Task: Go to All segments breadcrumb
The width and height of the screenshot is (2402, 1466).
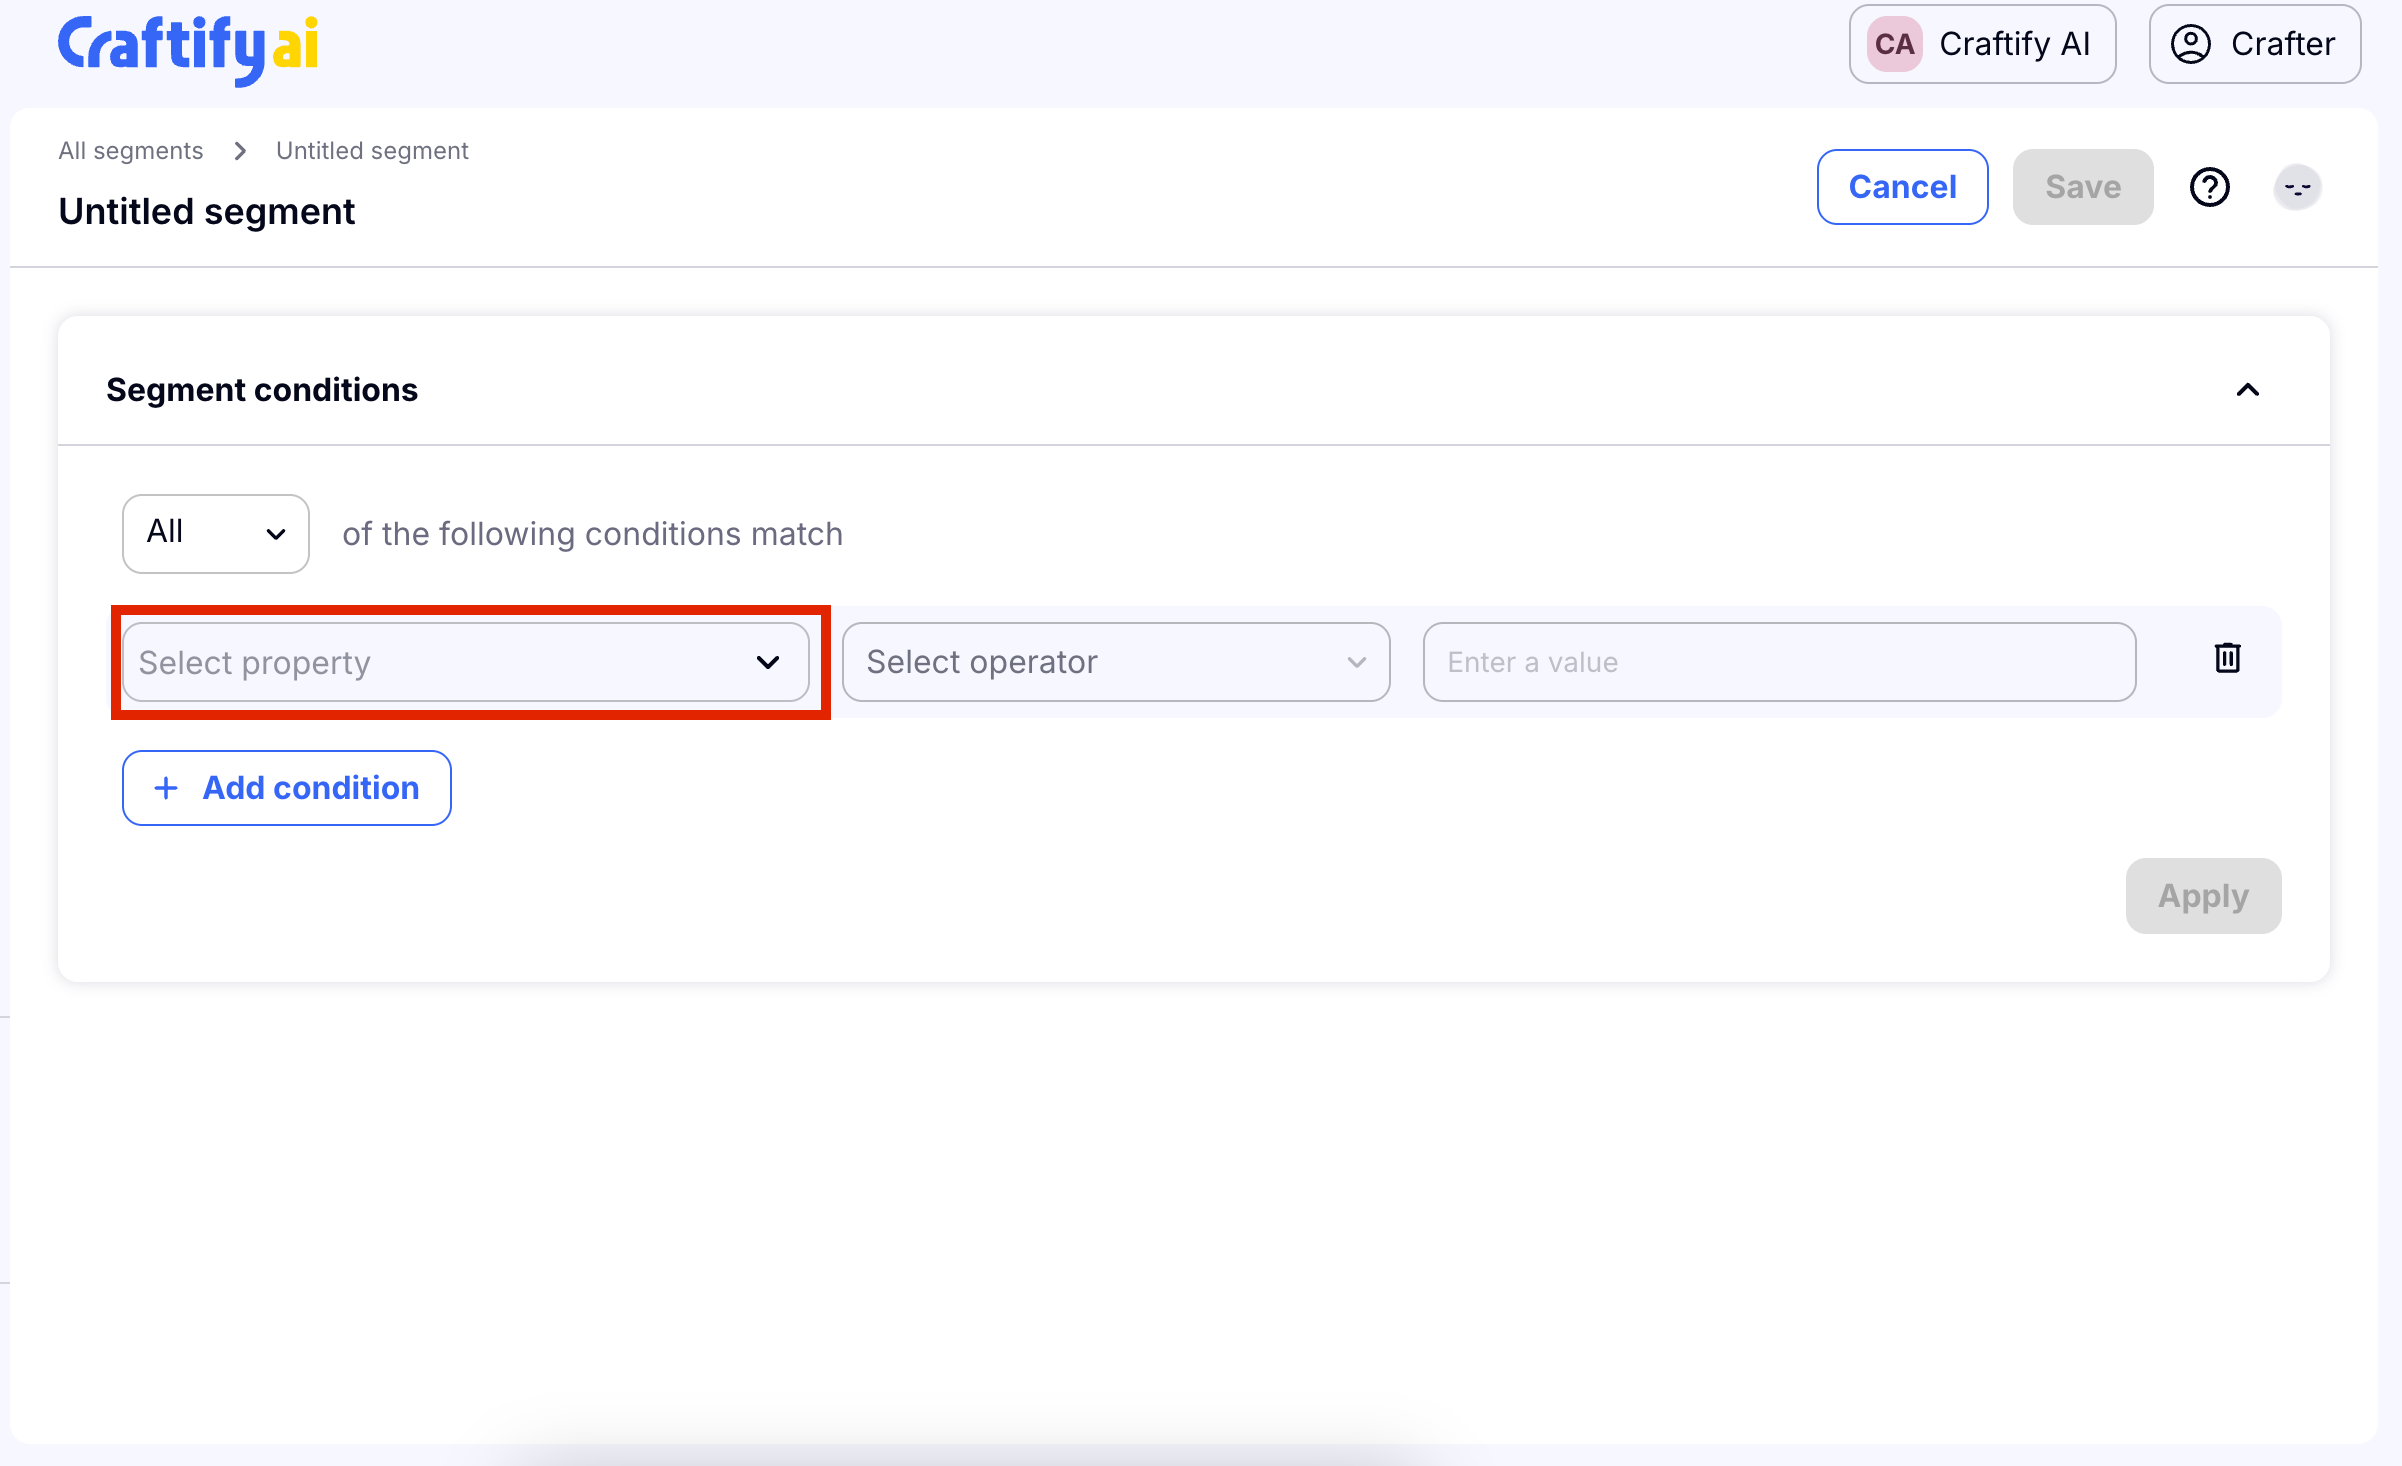Action: tap(131, 151)
